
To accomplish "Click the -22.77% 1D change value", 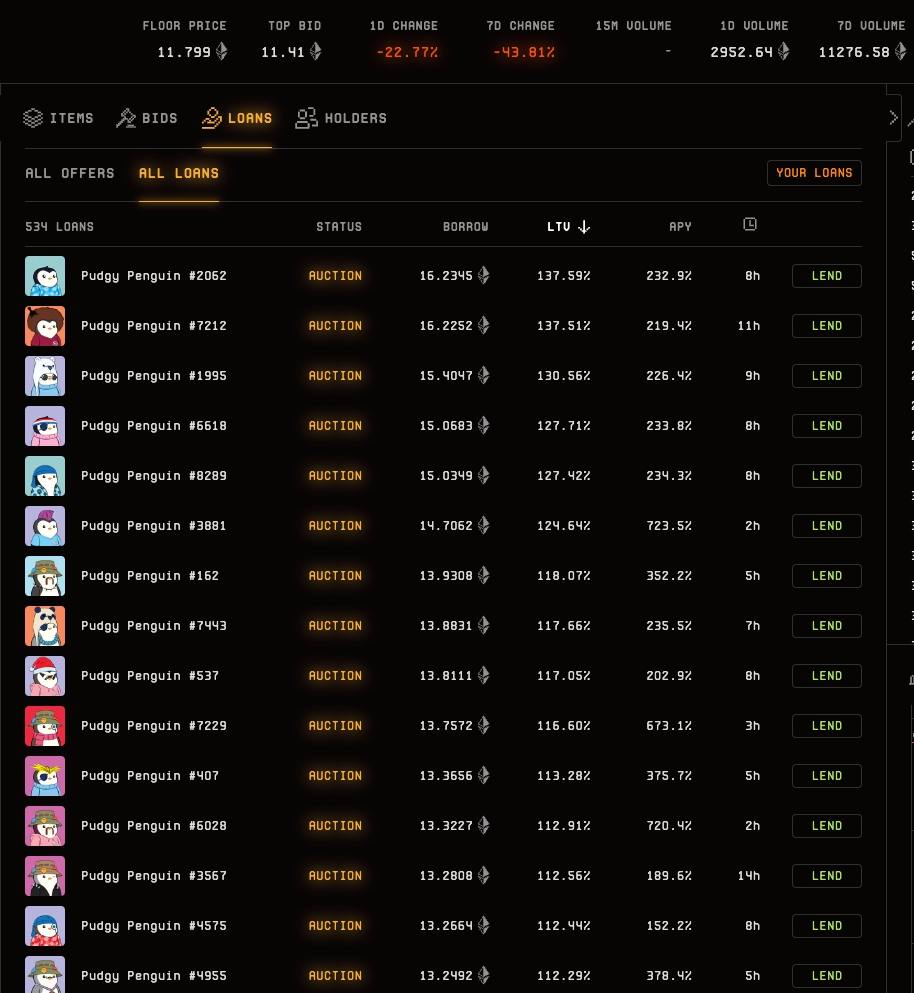I will coord(407,52).
